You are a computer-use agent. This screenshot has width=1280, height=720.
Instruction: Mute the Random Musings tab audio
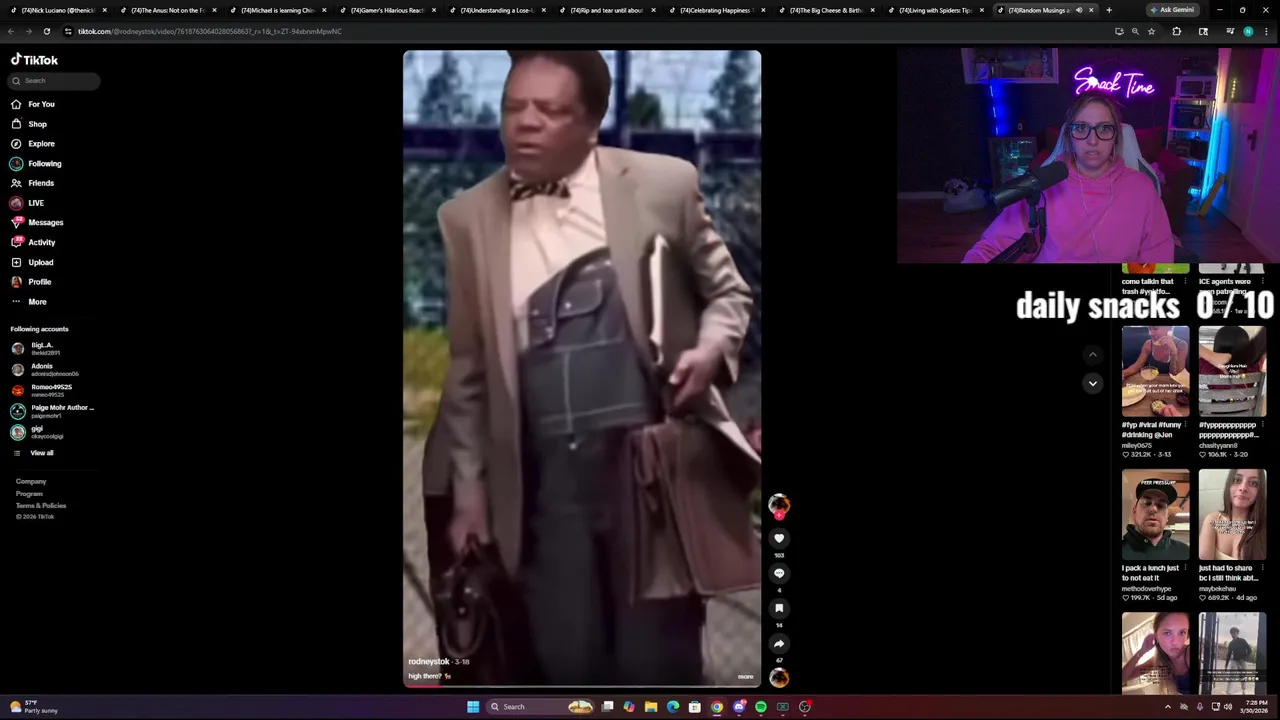pyautogui.click(x=1079, y=10)
